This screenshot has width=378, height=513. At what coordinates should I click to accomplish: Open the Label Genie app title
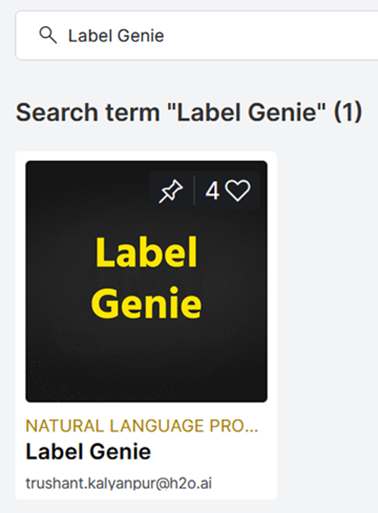88,451
